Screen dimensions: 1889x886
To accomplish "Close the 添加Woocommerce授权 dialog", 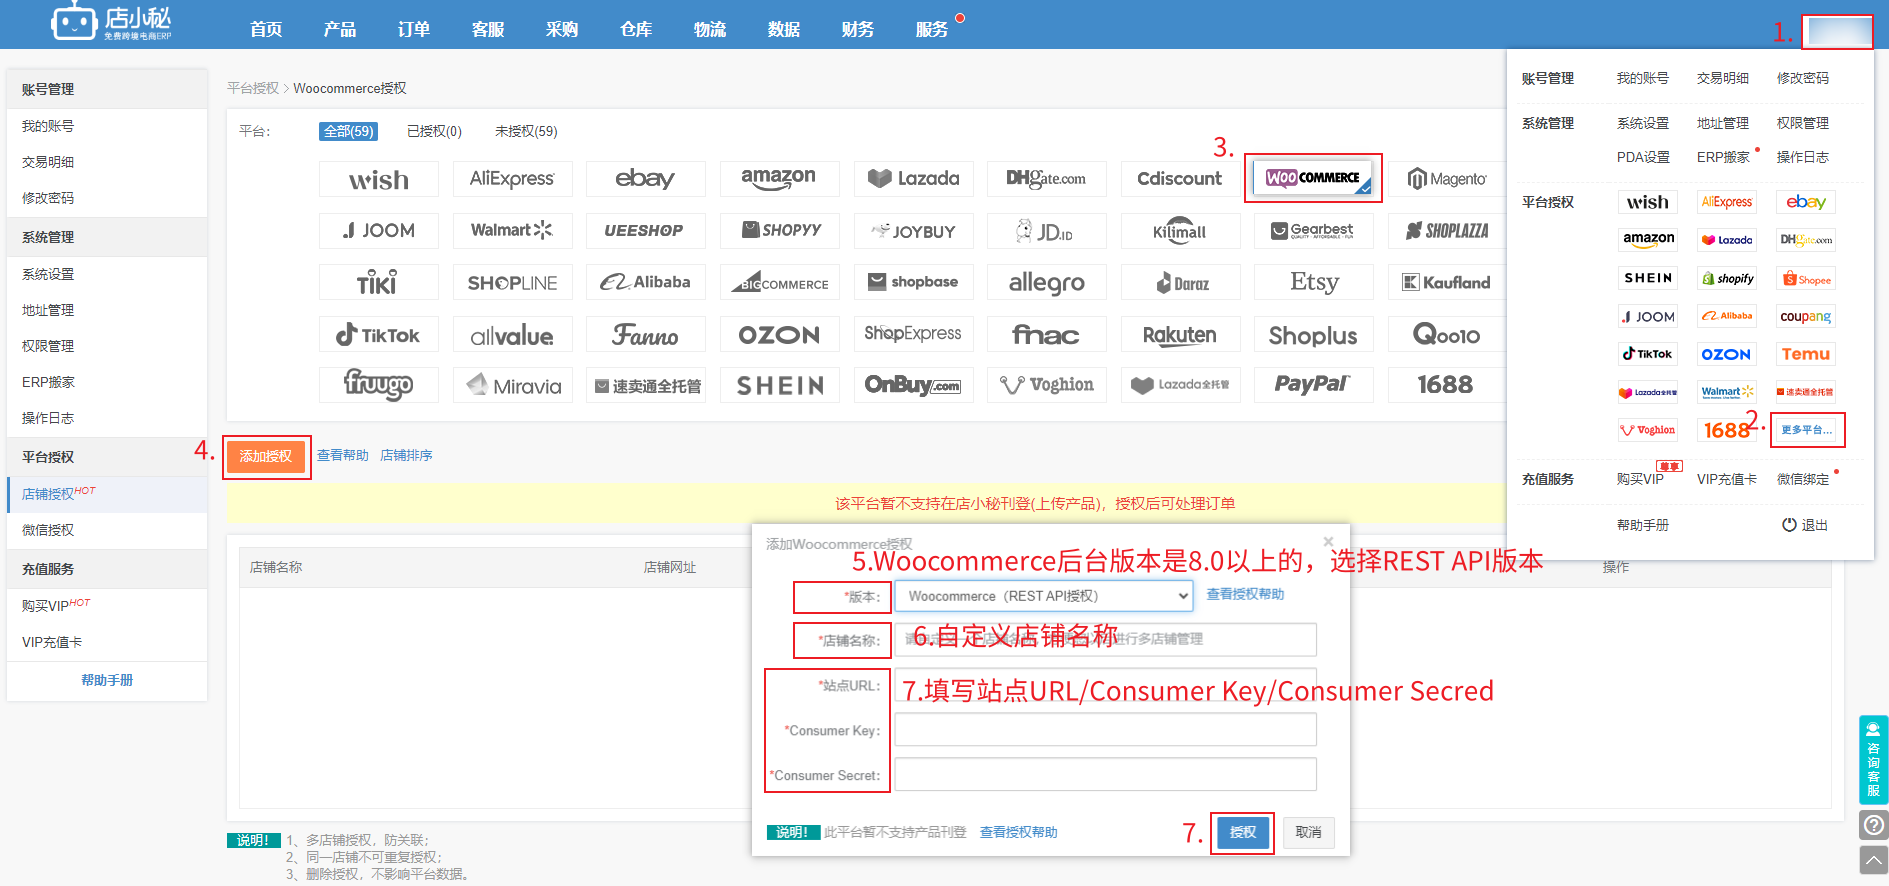I will [1328, 542].
